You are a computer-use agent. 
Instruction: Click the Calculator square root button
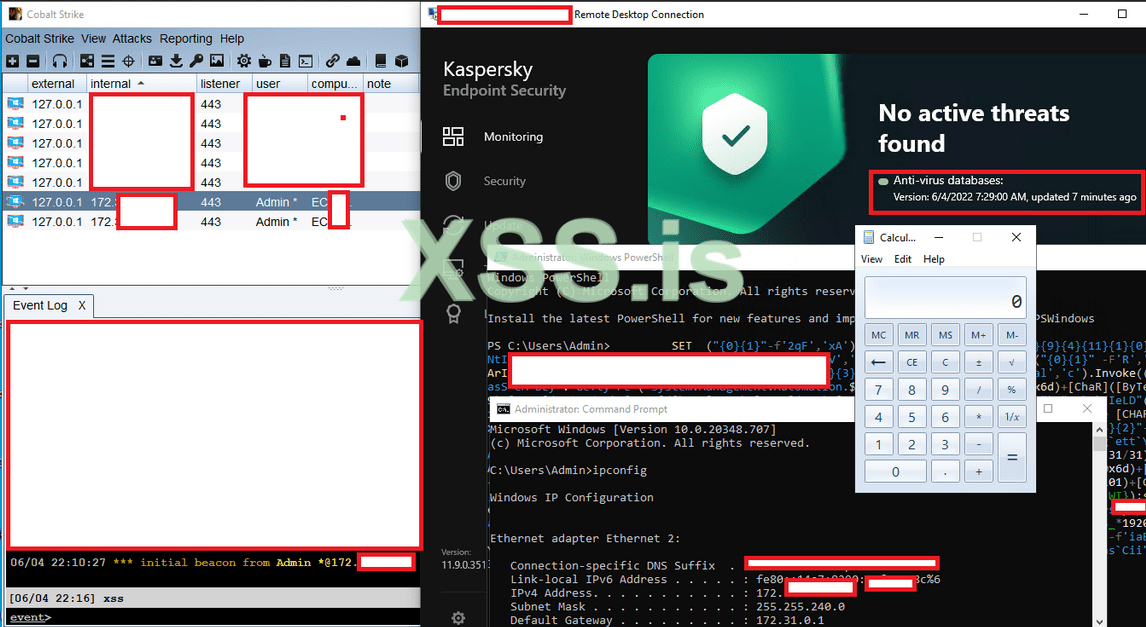(x=1012, y=362)
